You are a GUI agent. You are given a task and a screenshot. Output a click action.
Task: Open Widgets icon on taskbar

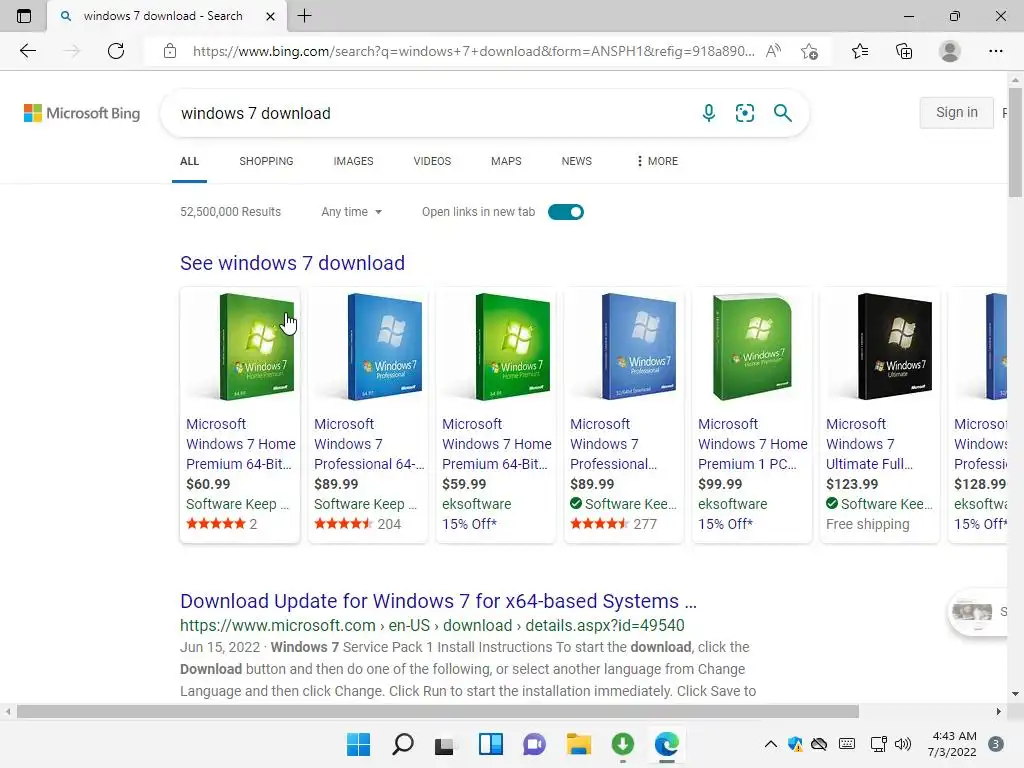click(490, 744)
